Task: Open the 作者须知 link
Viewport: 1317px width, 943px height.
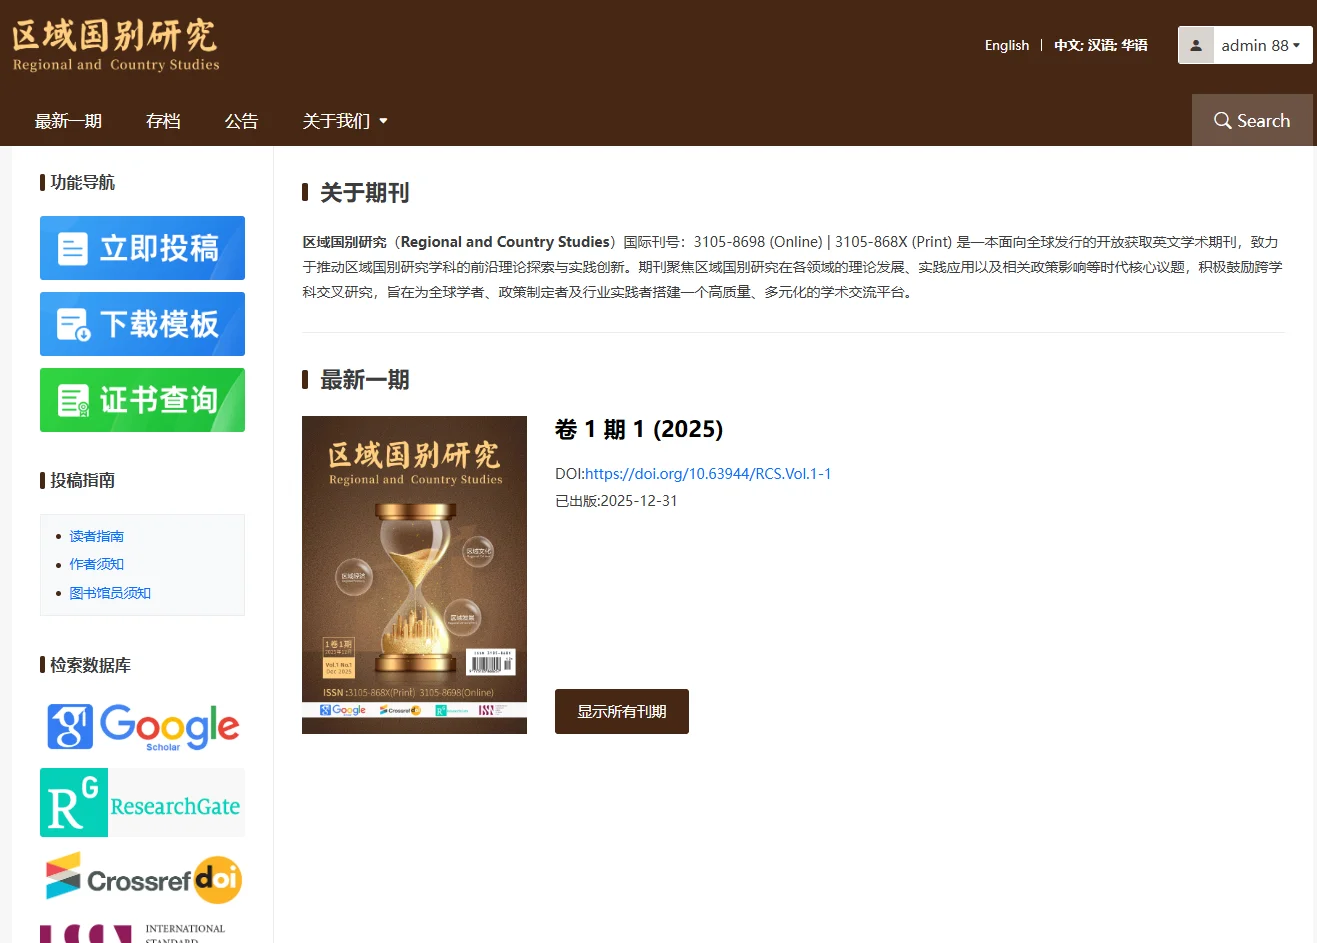Action: click(96, 564)
